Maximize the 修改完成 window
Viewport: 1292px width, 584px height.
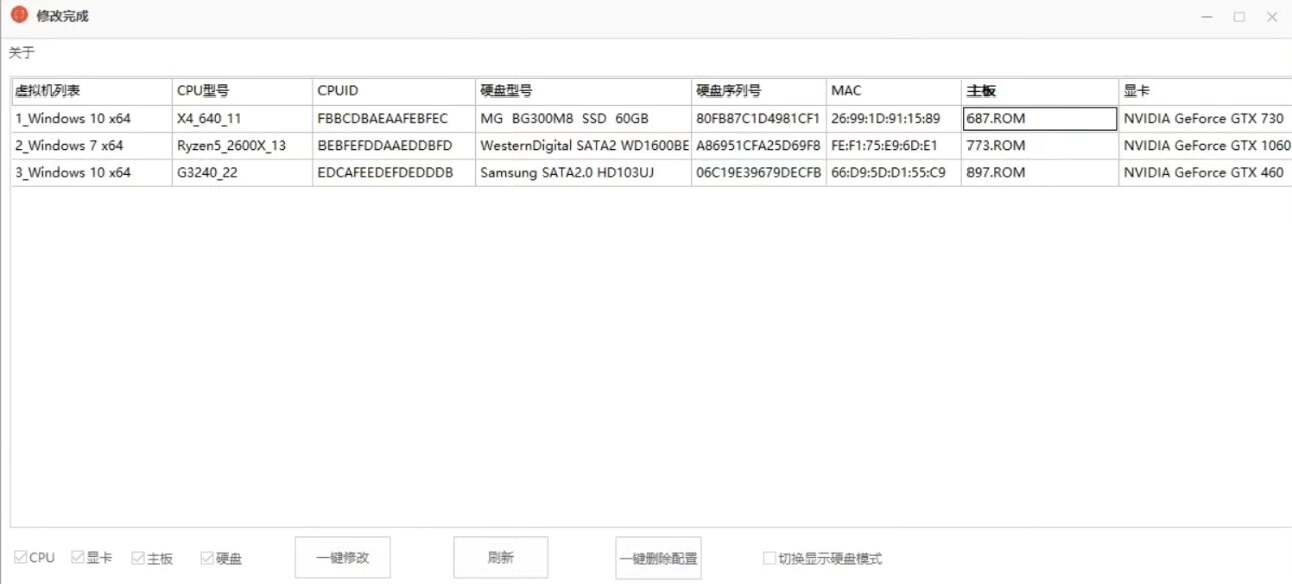1239,17
